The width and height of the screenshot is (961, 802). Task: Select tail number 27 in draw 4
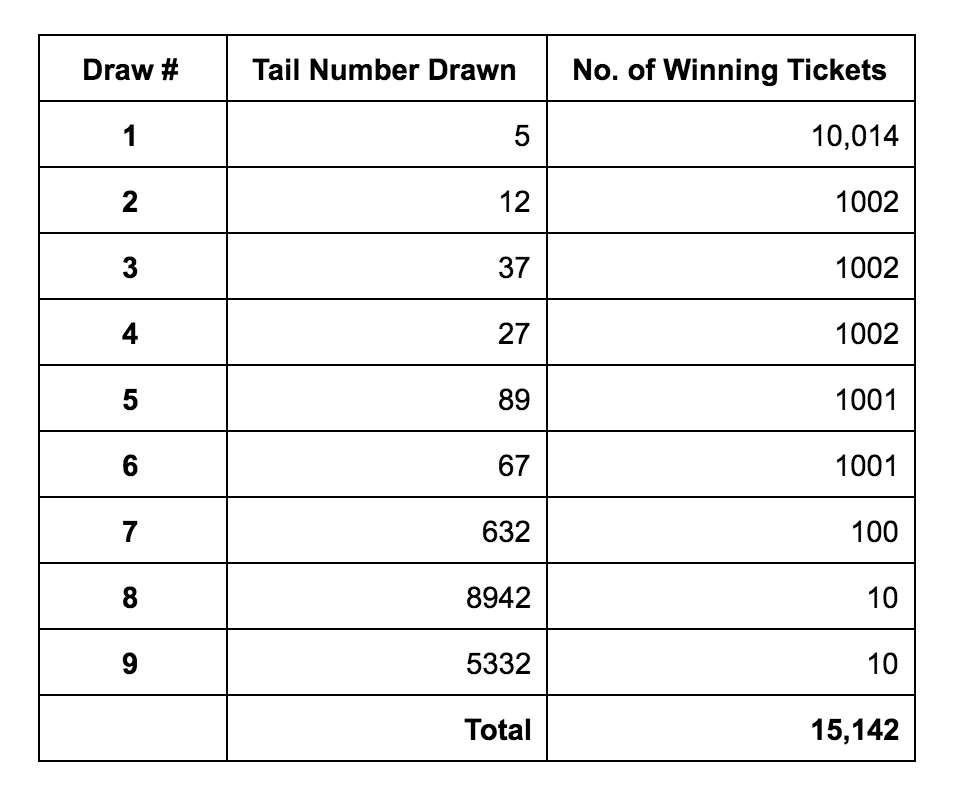point(513,334)
